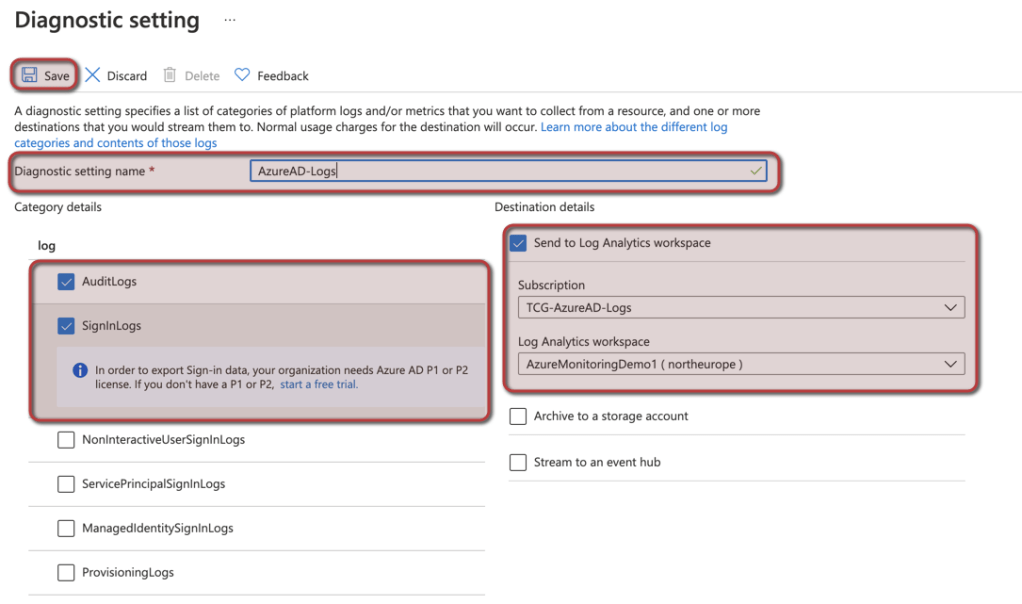Tick the ManagedIdentitySignInLogs checkbox
Viewport: 1022px width, 604px height.
pos(67,528)
